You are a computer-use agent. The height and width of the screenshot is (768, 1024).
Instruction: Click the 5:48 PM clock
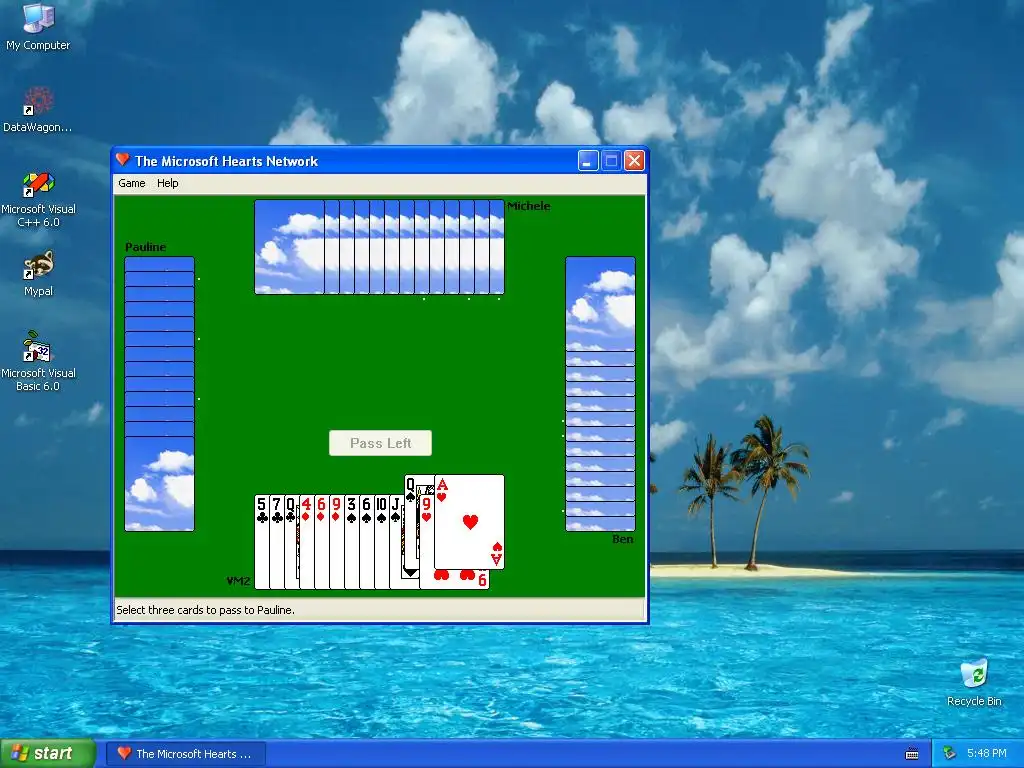click(986, 754)
